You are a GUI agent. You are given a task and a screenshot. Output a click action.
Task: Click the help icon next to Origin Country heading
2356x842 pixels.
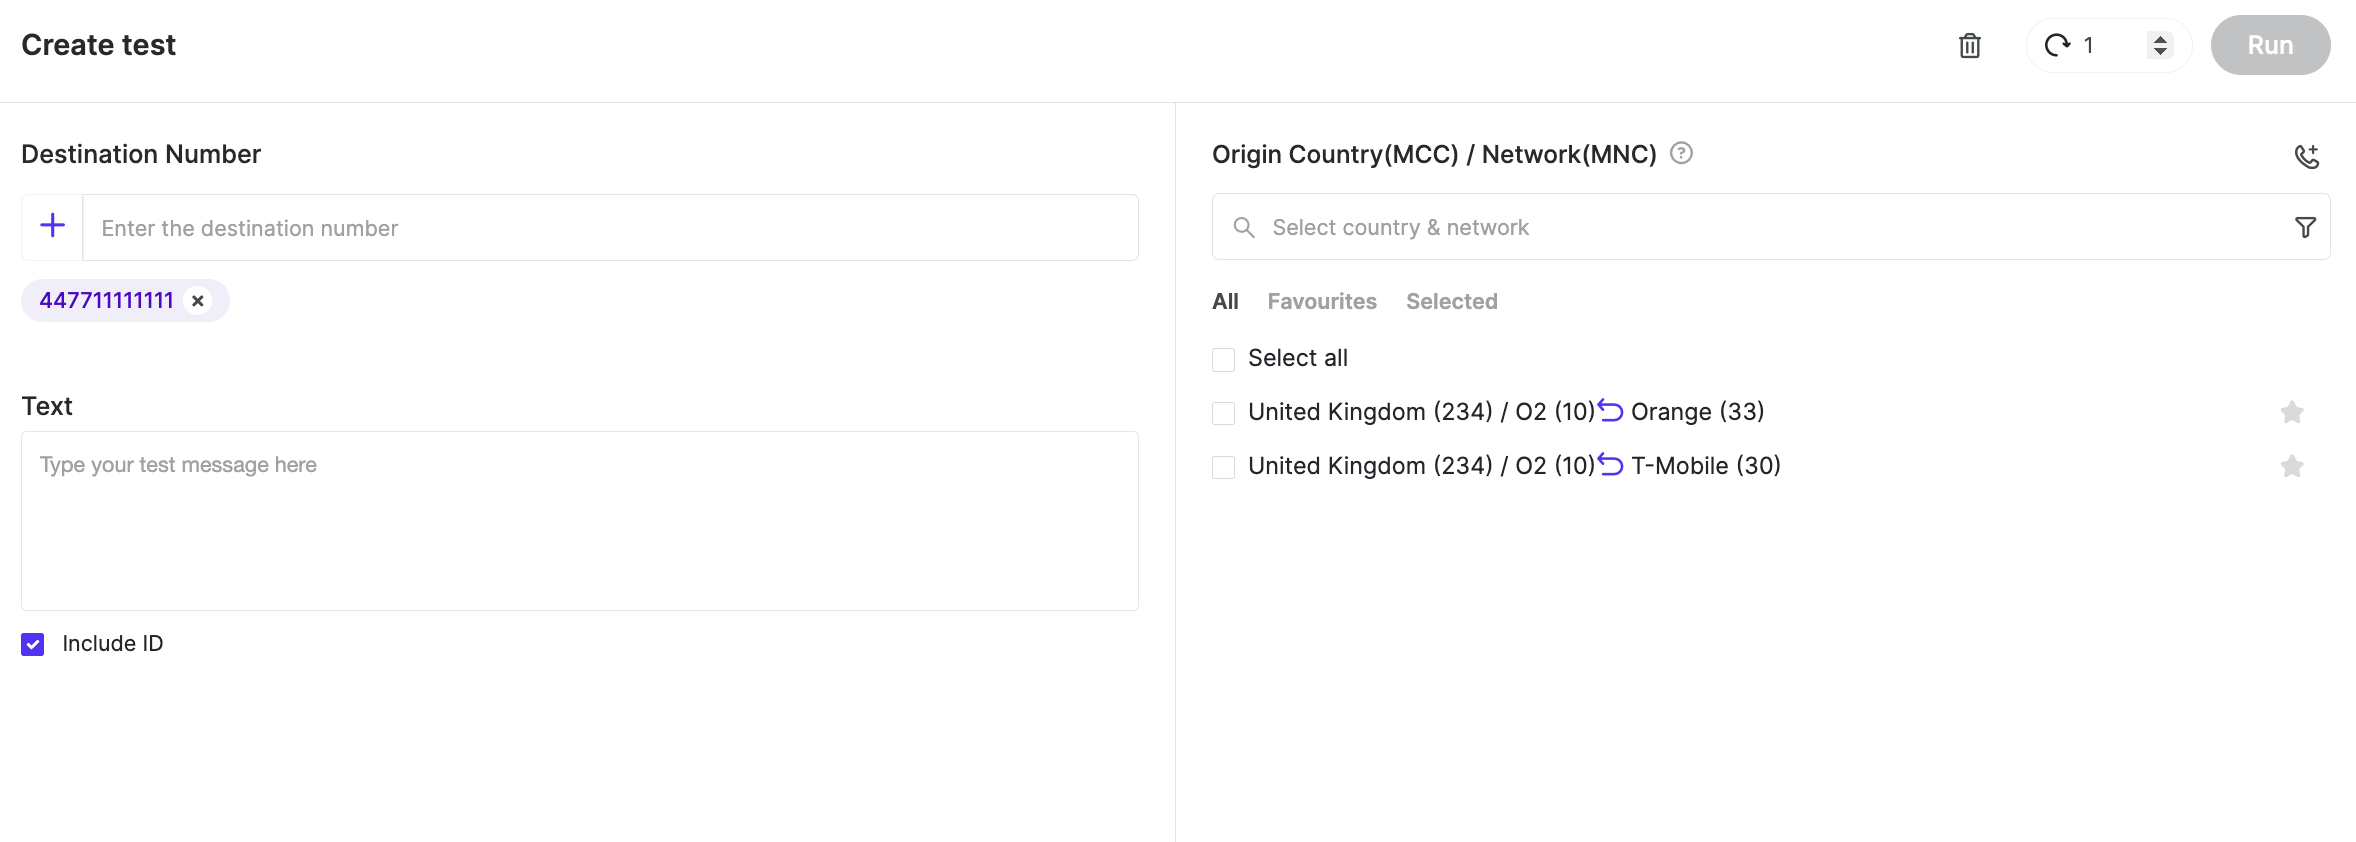coord(1680,154)
